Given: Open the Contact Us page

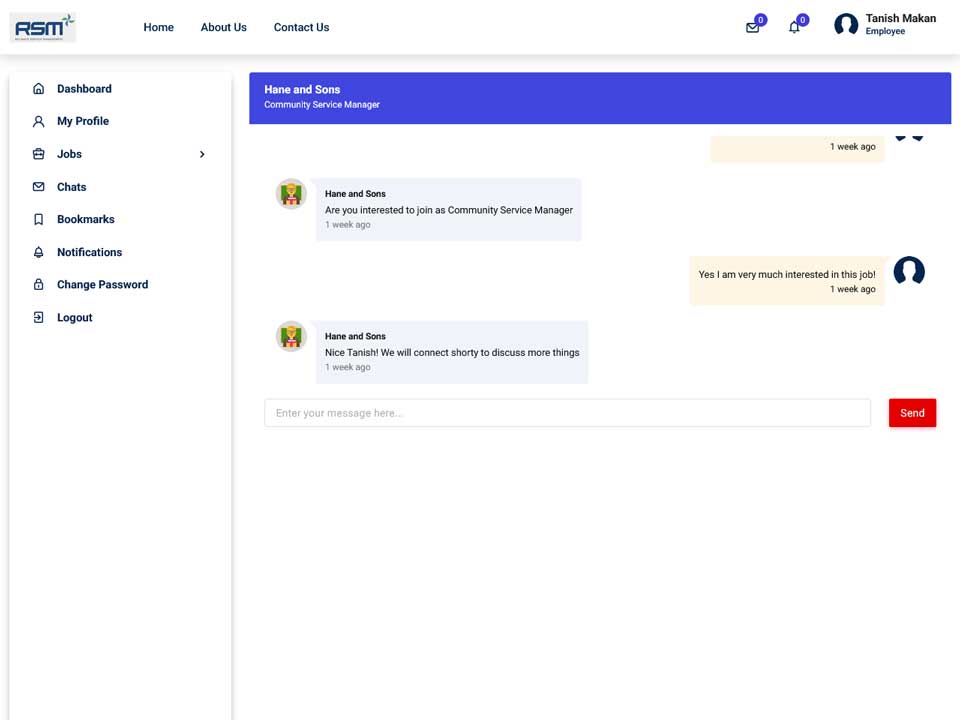Looking at the screenshot, I should click(x=301, y=28).
